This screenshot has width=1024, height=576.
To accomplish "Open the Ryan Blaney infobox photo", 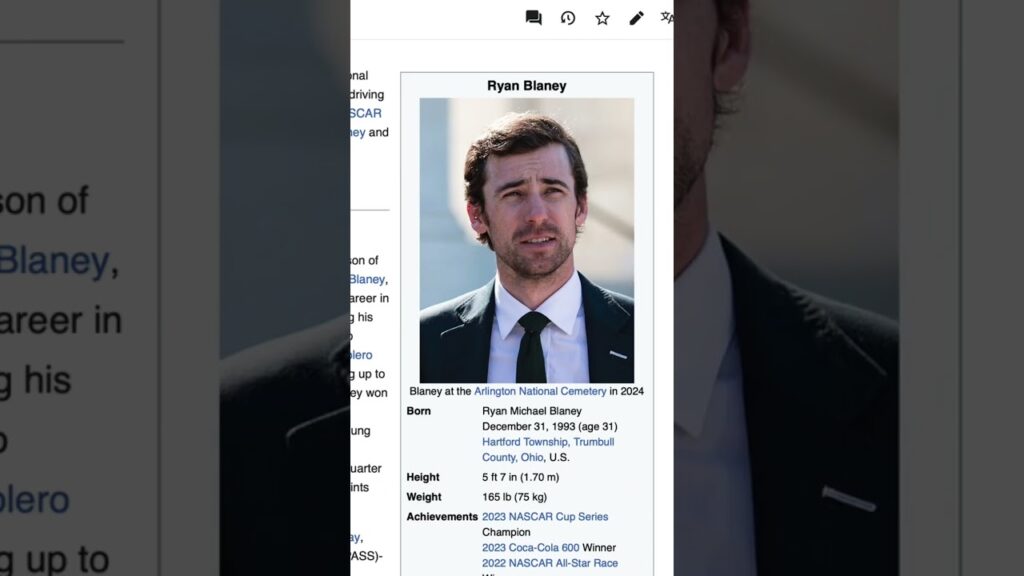I will [526, 240].
